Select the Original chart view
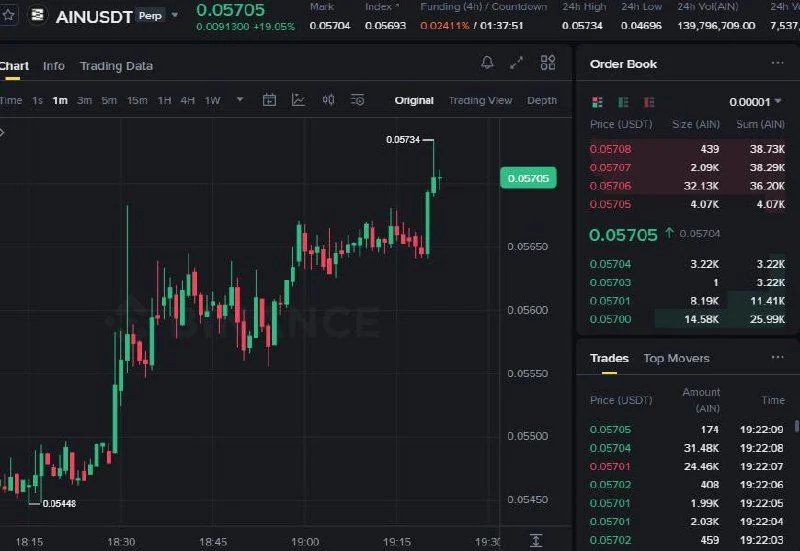The height and width of the screenshot is (551, 800). click(x=414, y=101)
